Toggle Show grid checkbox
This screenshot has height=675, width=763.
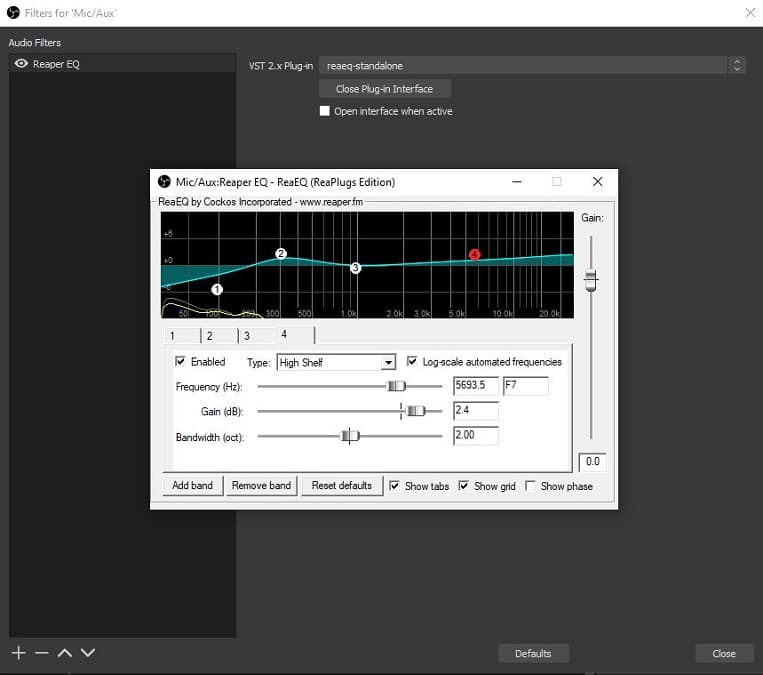(464, 486)
